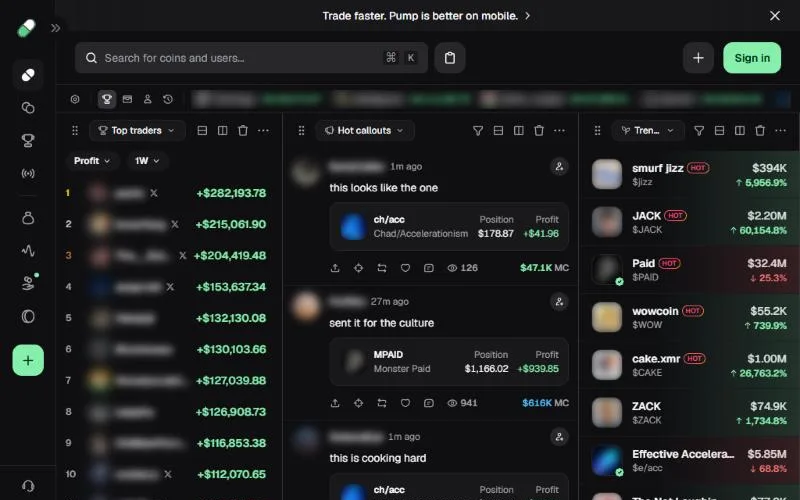Open the circle icon below the hand-coin icon
This screenshot has height=500, width=800.
coord(28,316)
